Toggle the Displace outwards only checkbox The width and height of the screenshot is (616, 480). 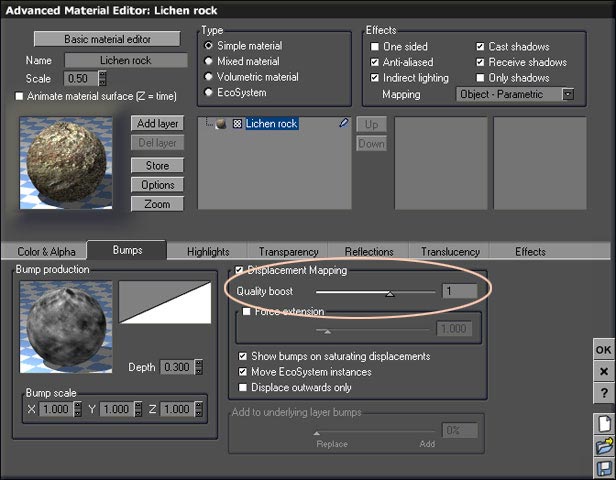pos(243,388)
